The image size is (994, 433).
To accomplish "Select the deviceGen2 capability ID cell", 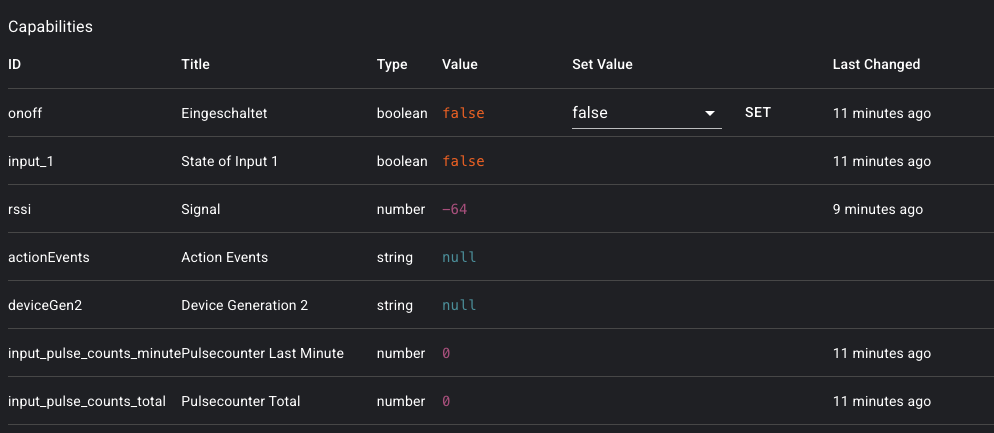I will point(45,305).
